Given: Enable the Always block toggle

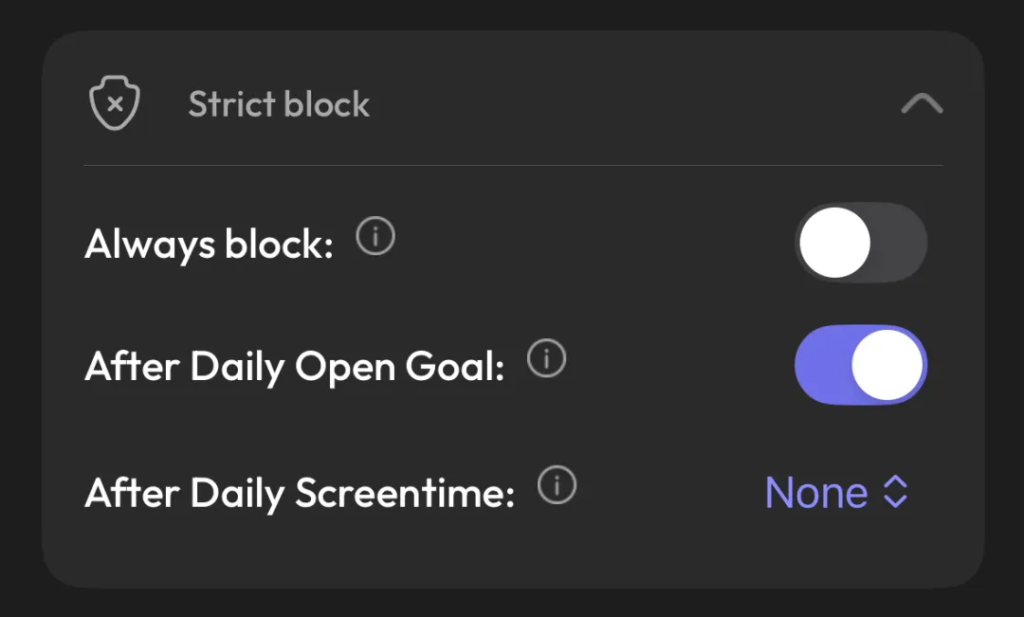Looking at the screenshot, I should 861,243.
